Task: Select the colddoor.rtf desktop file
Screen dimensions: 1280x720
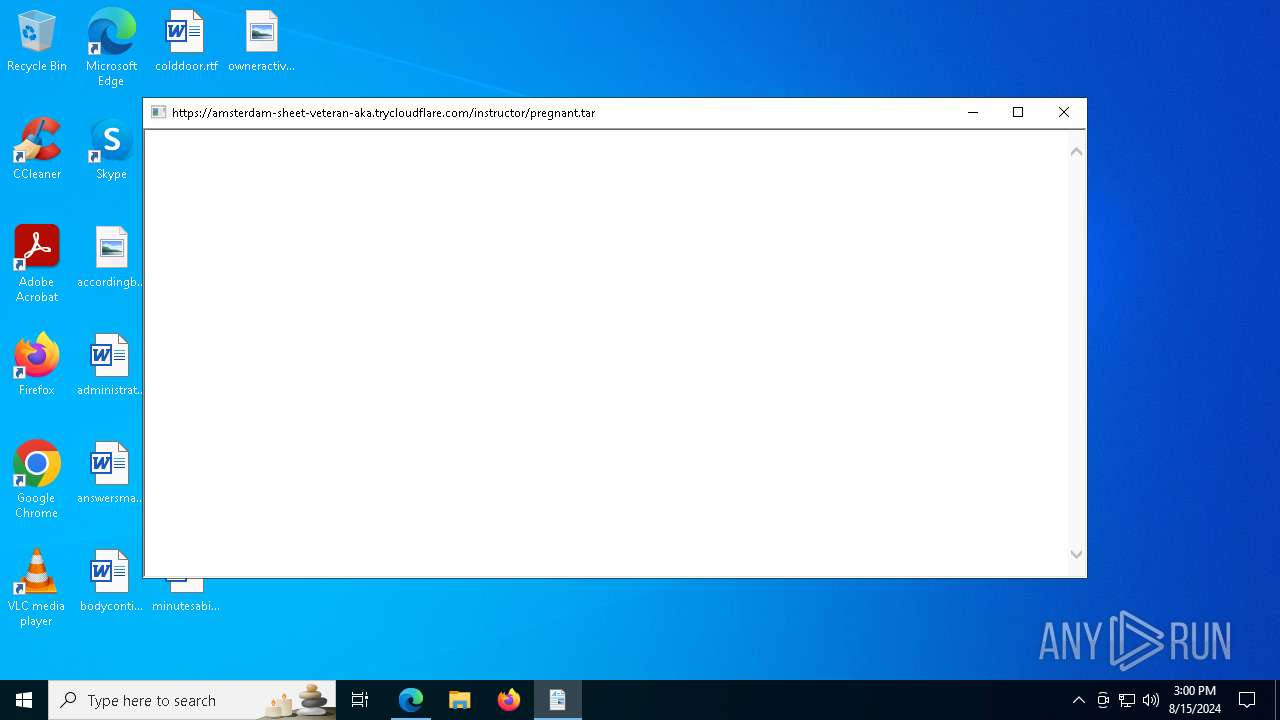Action: 186,42
